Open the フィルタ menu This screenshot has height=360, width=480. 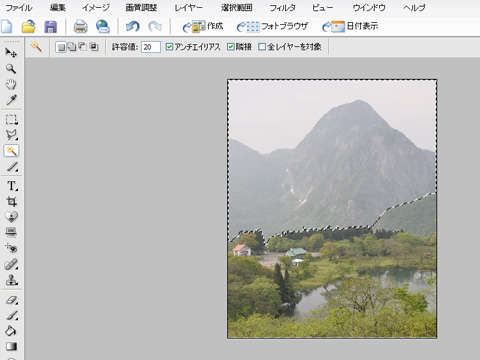[282, 7]
